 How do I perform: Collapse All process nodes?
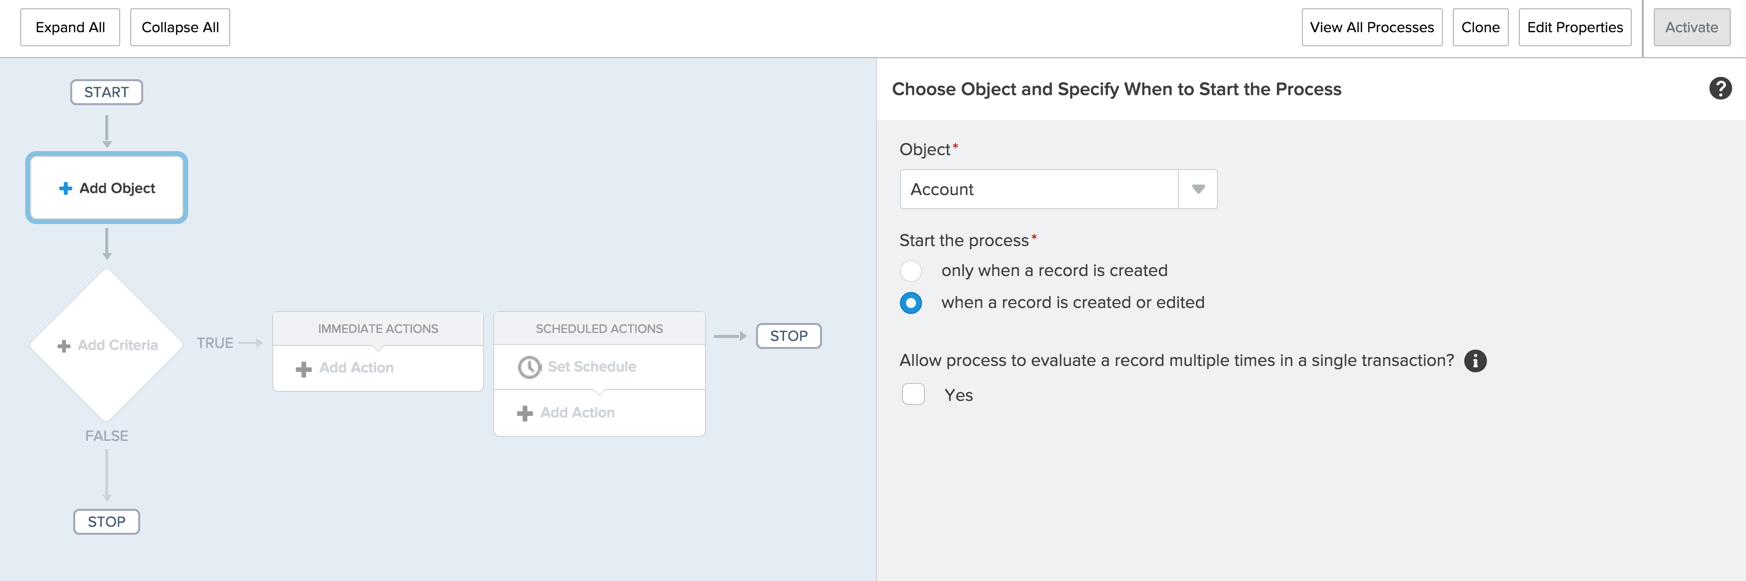point(180,27)
